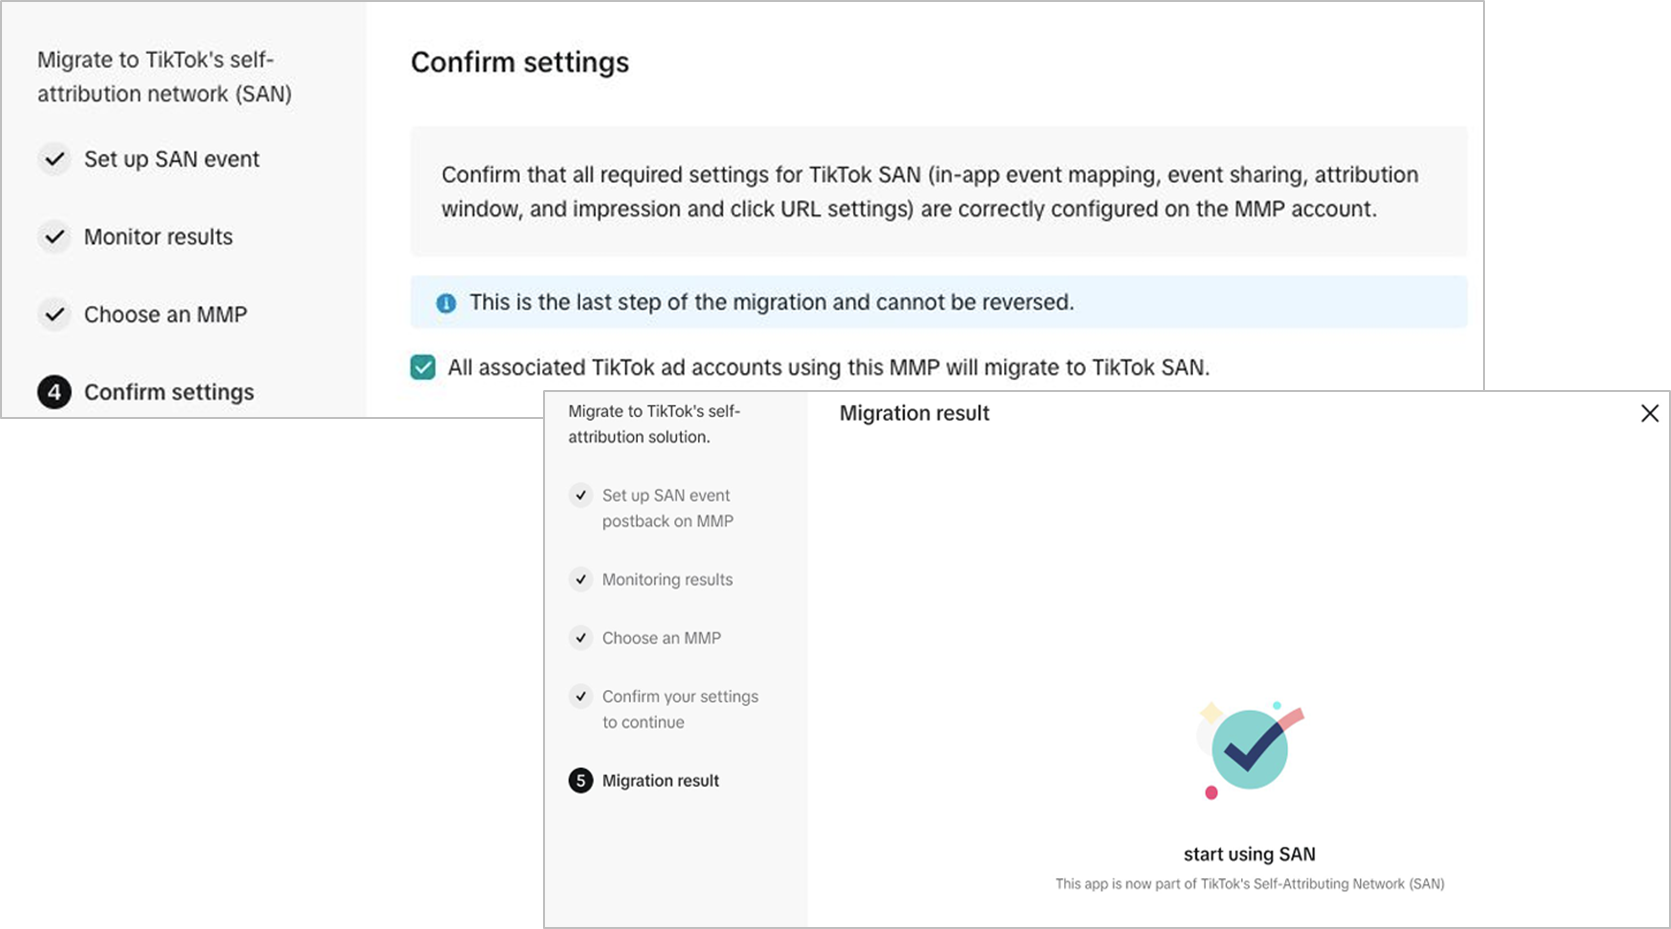The width and height of the screenshot is (1671, 929).
Task: Select Confirm your settings to continue step
Action: tap(680, 709)
